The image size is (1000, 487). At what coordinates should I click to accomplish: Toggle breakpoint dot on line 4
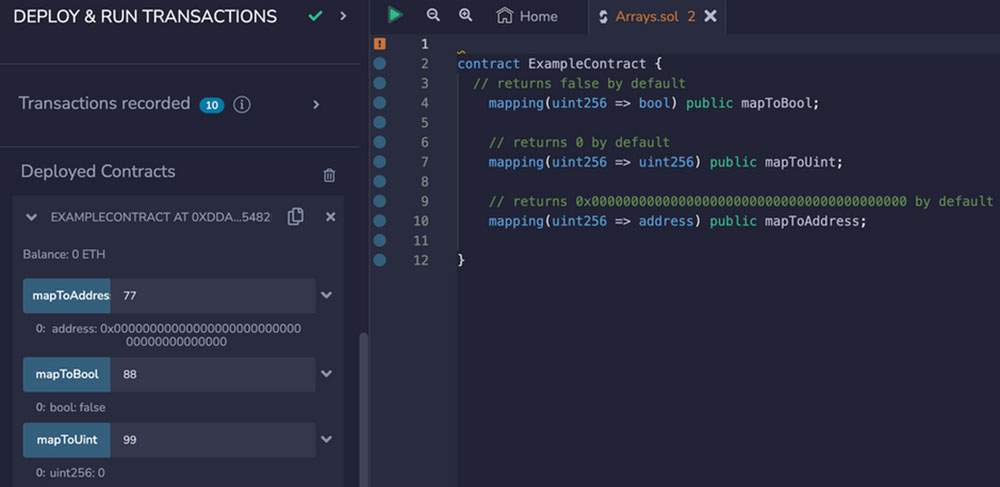point(379,103)
